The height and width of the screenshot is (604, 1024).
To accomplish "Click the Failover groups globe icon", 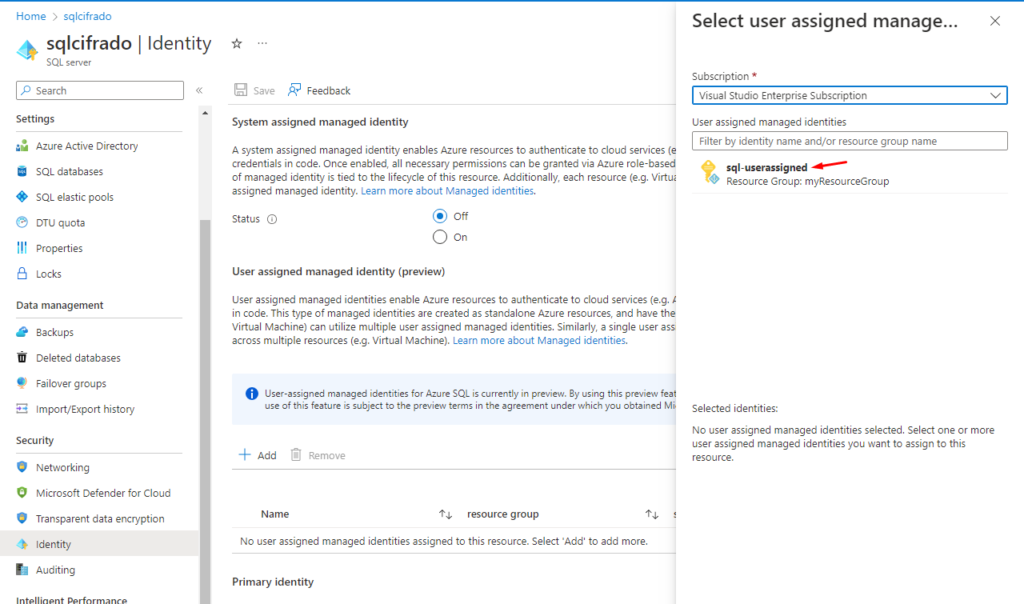I will point(22,383).
